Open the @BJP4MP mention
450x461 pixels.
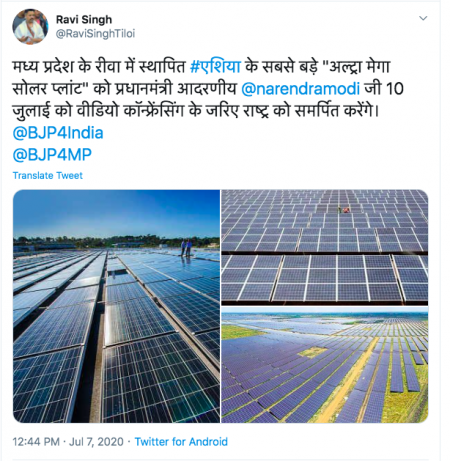tap(52, 155)
